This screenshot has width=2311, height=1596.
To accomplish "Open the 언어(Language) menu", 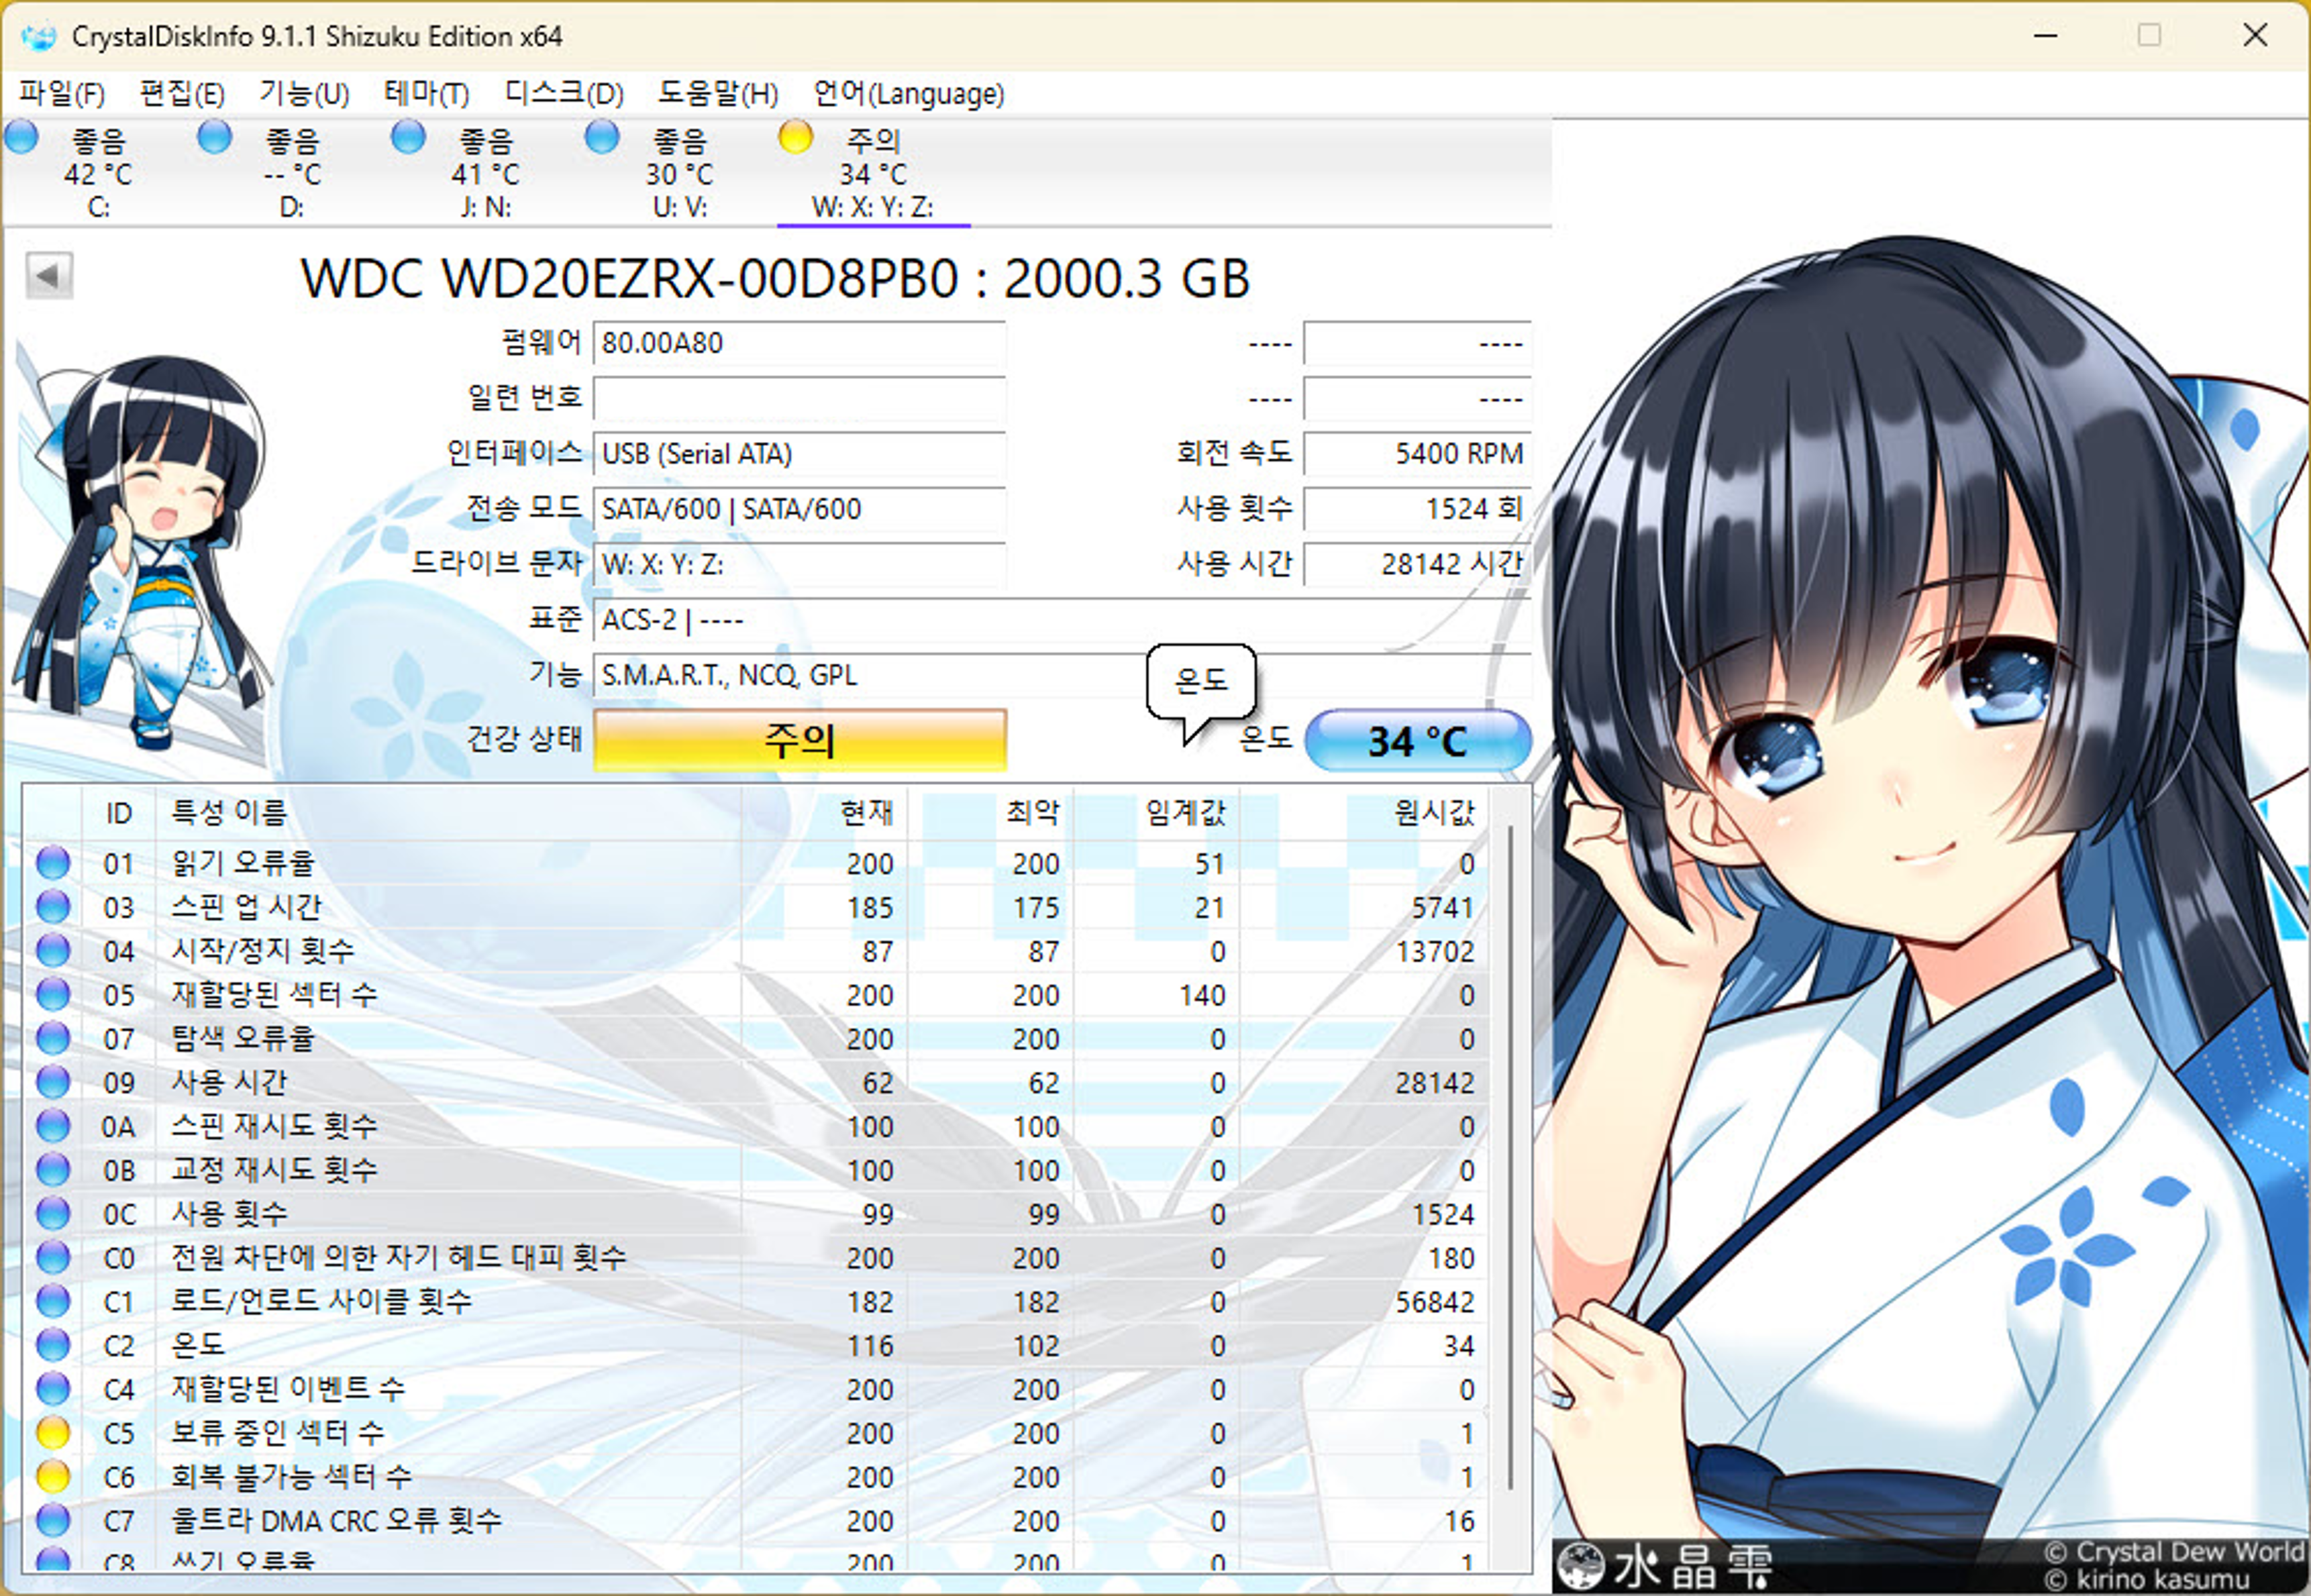I will coord(908,94).
